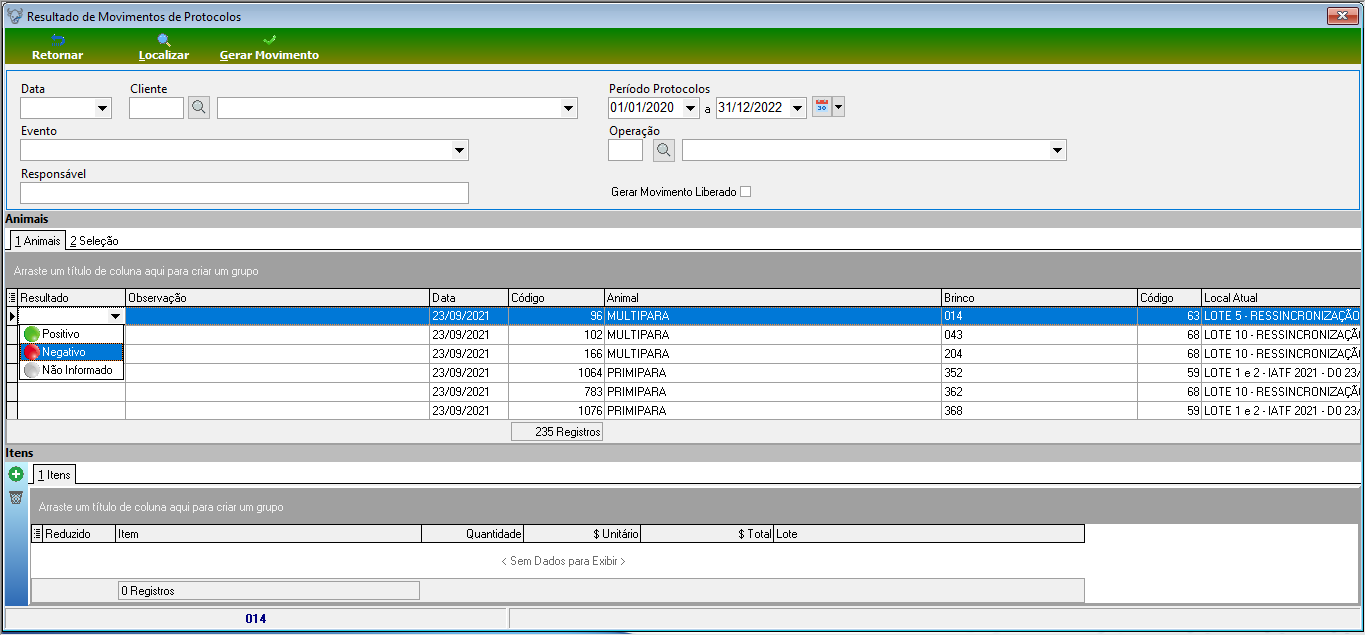Click the Brinco cell 368

pyautogui.click(x=1039, y=410)
